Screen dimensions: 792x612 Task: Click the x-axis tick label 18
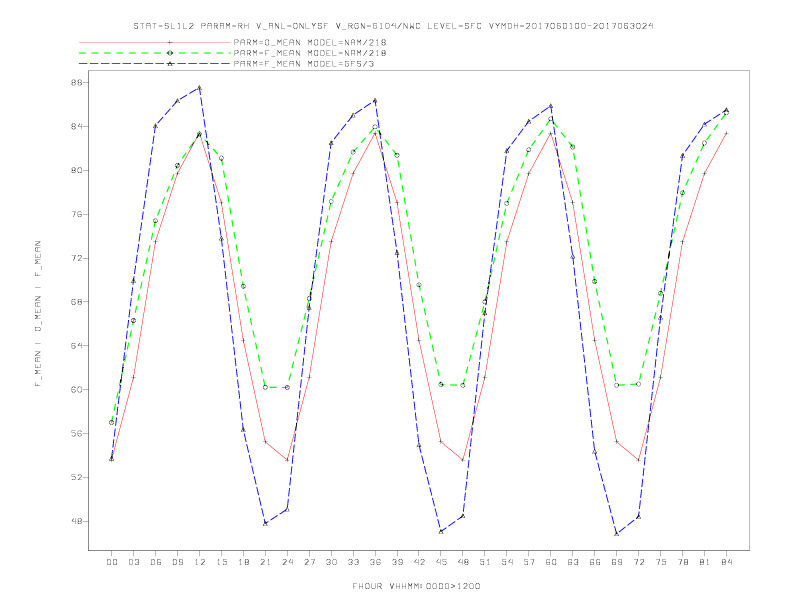tap(243, 562)
